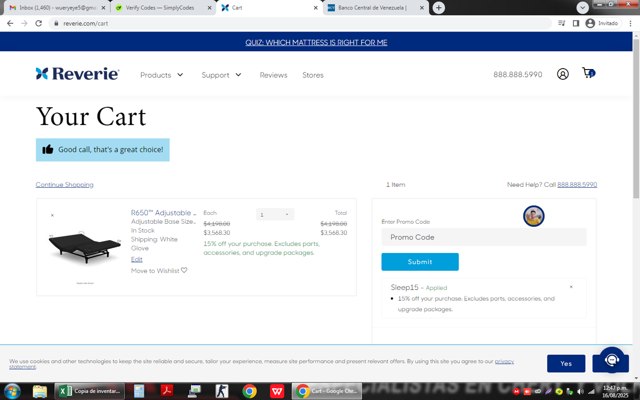Close the Verify Codes SimplyCodes tab
The image size is (640, 400).
(x=209, y=8)
